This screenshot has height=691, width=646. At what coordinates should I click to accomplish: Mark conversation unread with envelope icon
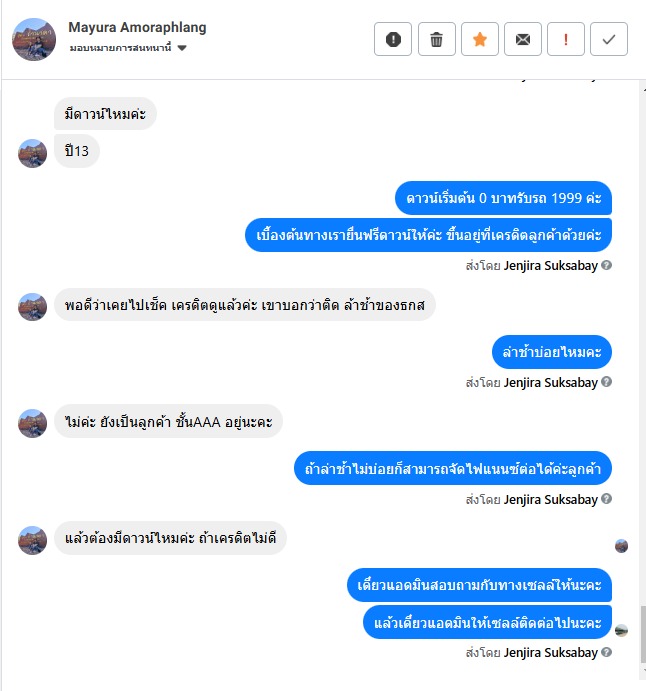click(x=523, y=39)
